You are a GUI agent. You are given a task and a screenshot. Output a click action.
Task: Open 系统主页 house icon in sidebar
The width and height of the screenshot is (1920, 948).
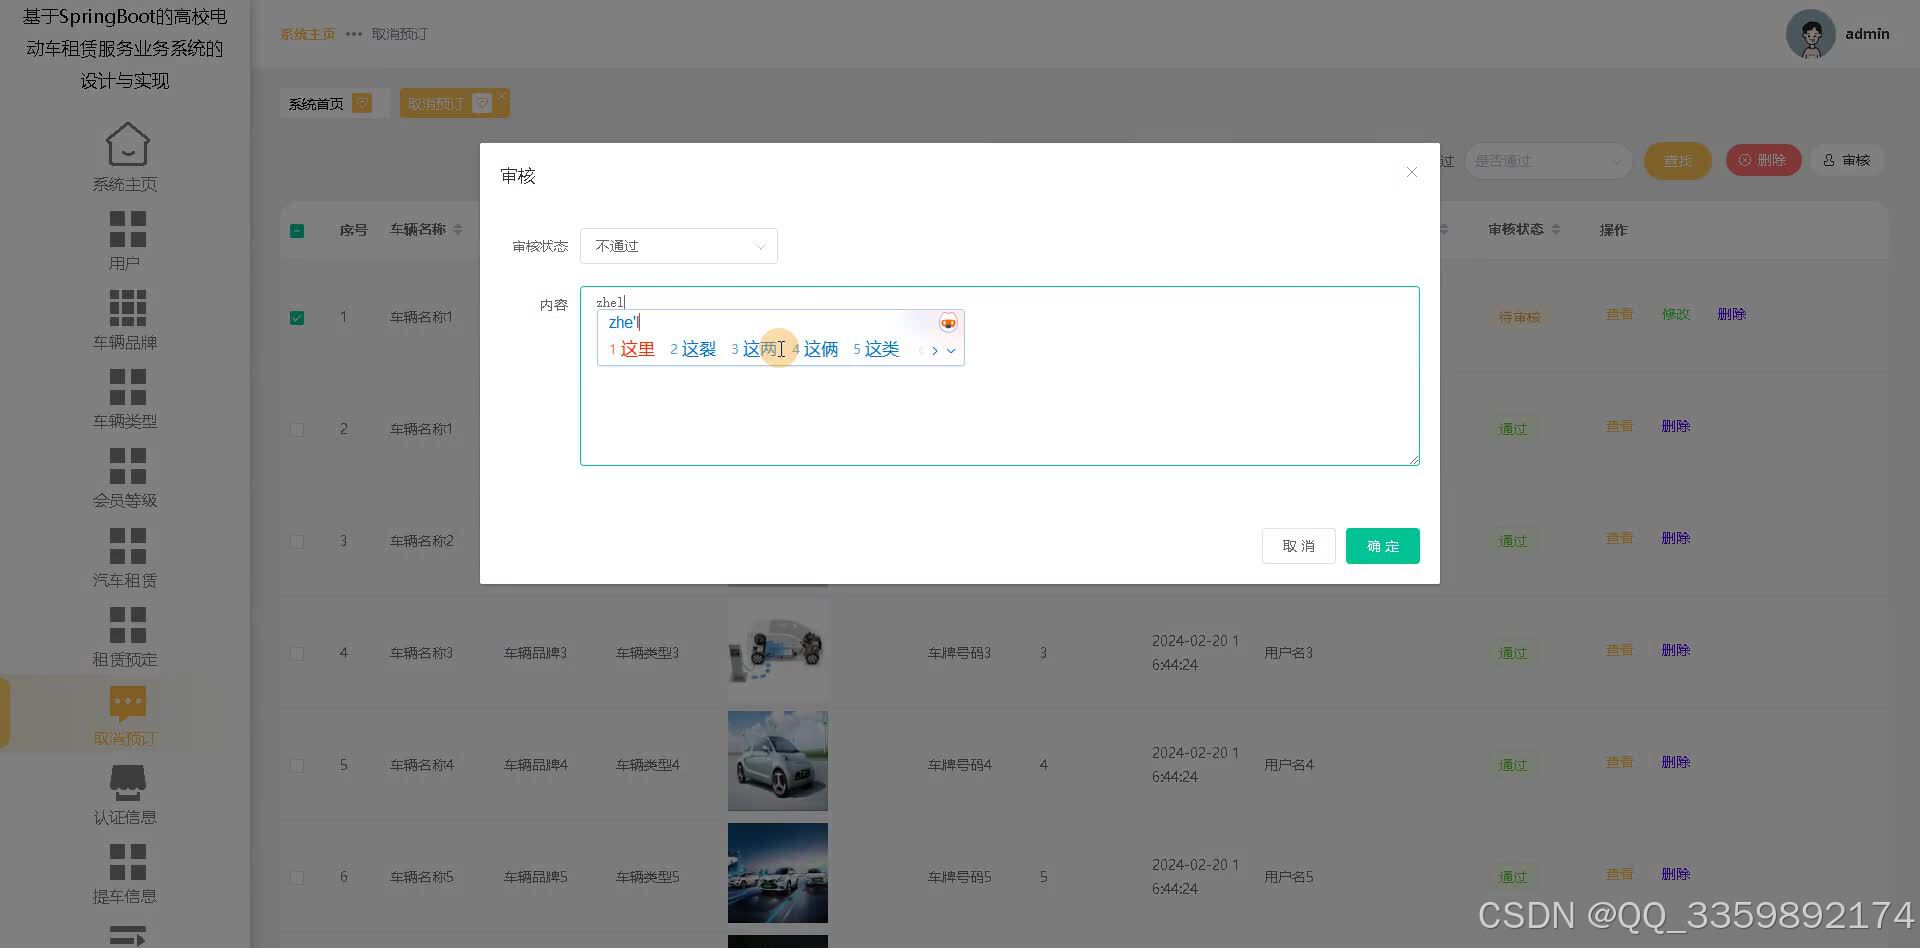[127, 144]
